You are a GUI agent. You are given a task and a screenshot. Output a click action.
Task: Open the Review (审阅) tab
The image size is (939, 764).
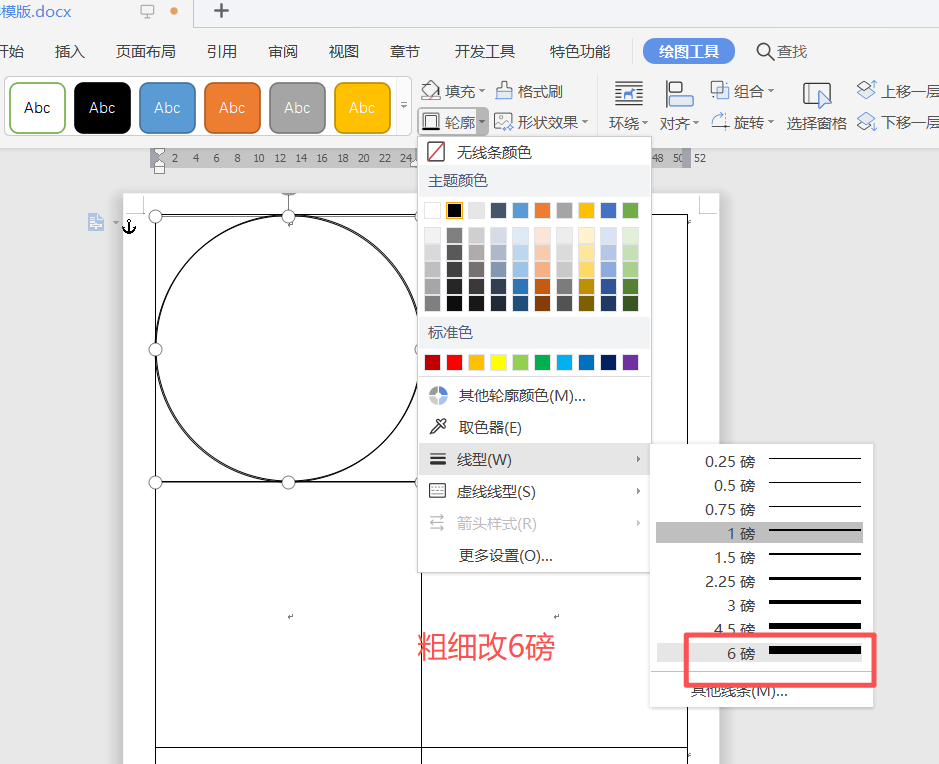coord(283,51)
